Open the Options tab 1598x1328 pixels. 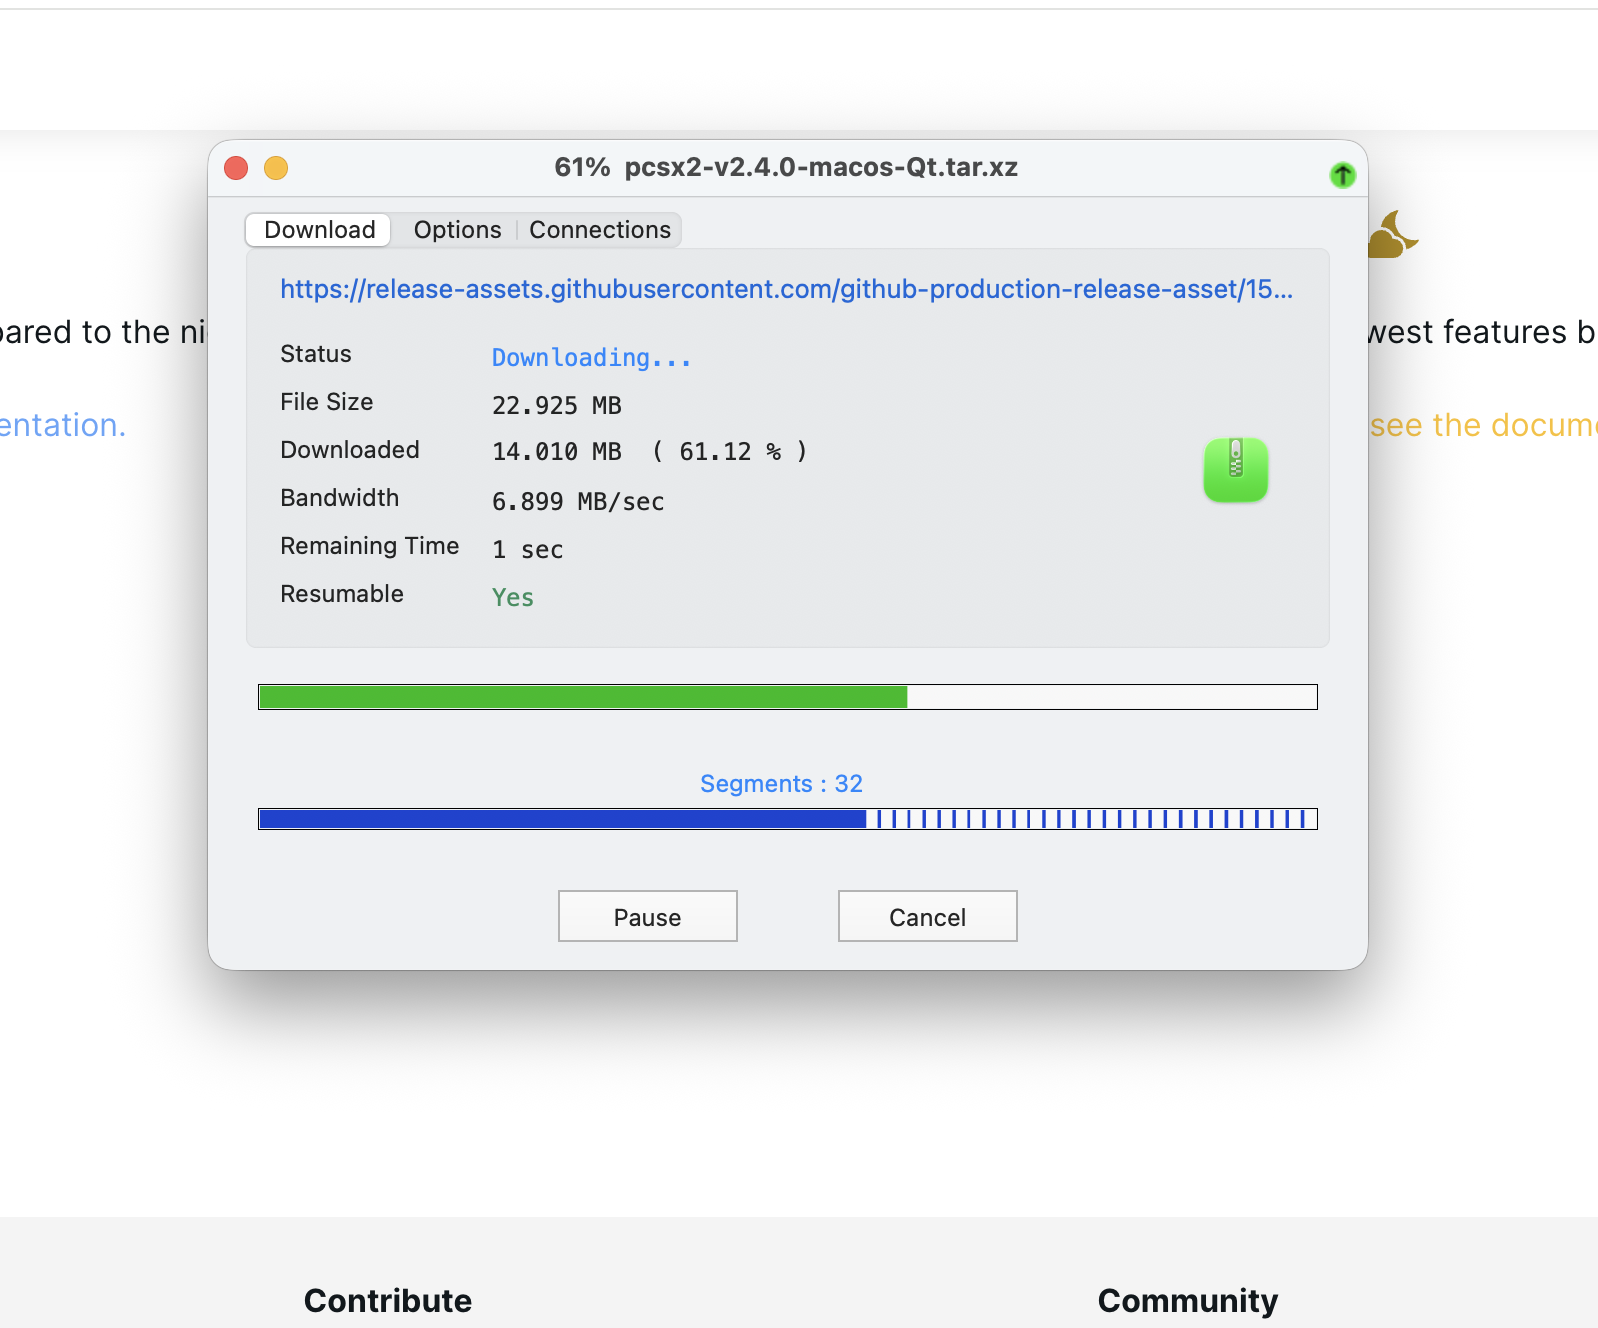[457, 230]
